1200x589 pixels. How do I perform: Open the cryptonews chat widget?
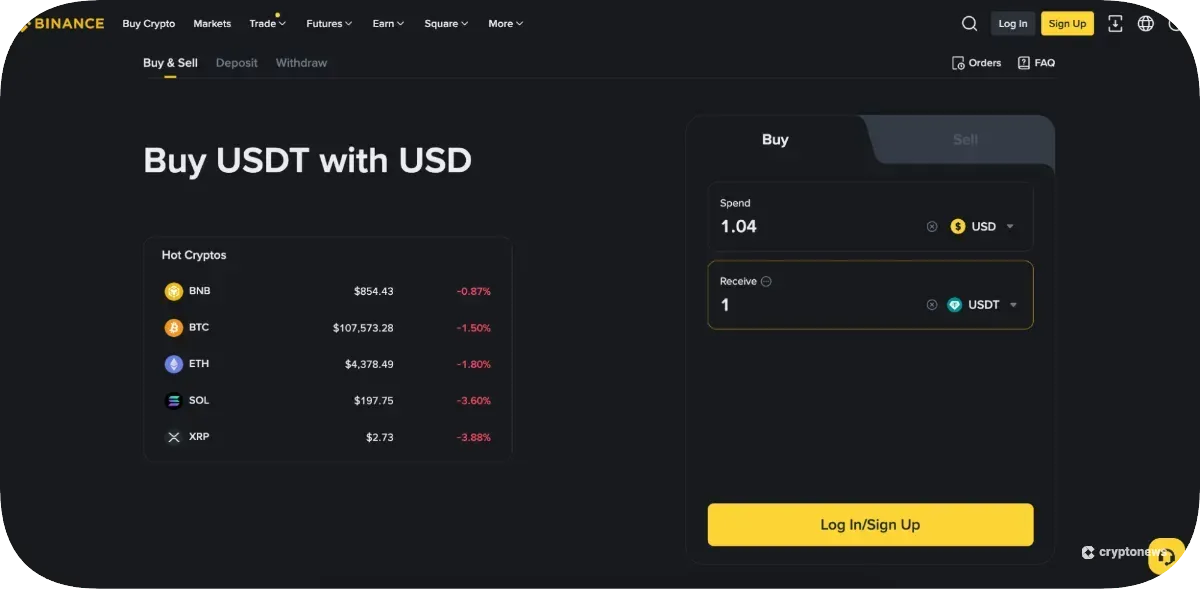1164,555
